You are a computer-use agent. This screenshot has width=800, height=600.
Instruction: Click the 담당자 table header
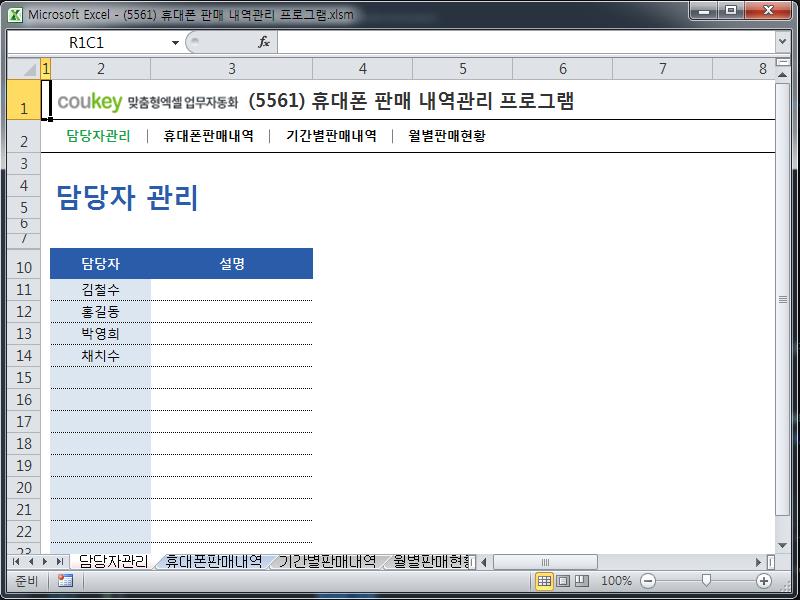[101, 264]
